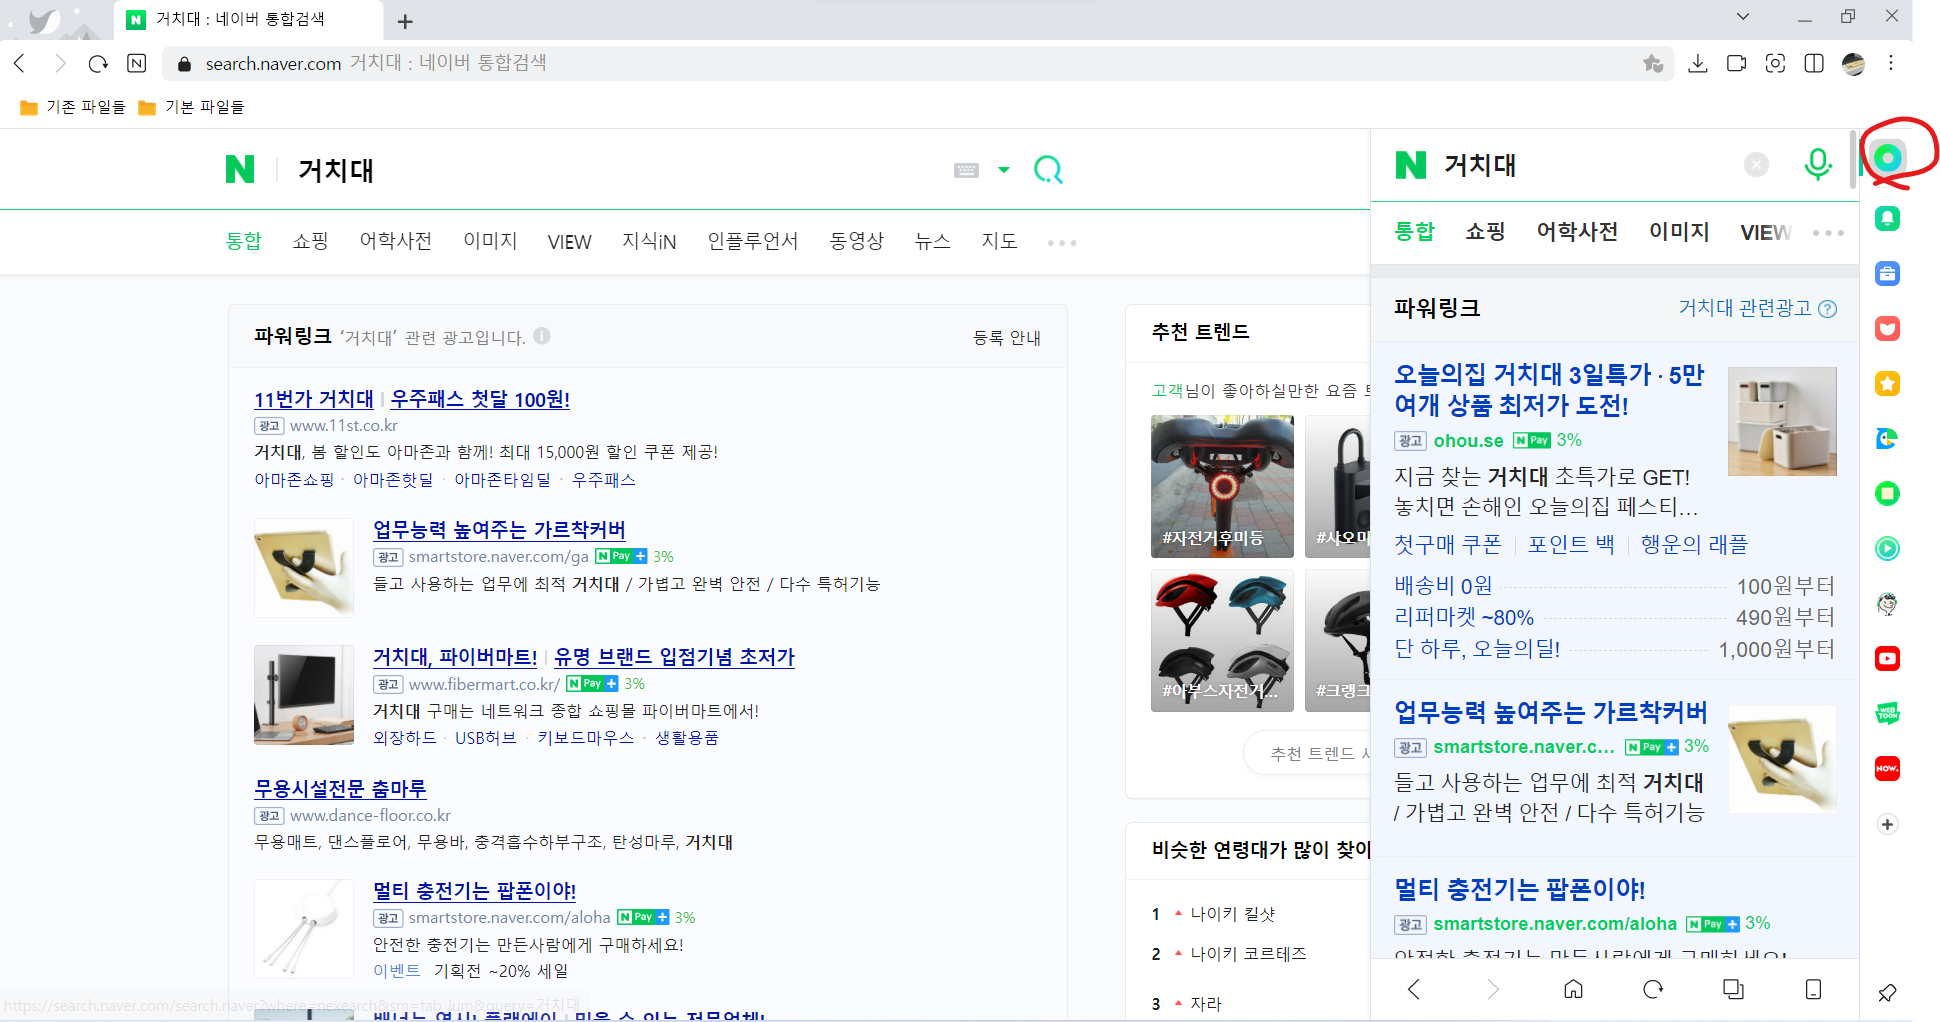Screen dimensions: 1940x1022
Task: View site security lock info
Action: tap(184, 64)
